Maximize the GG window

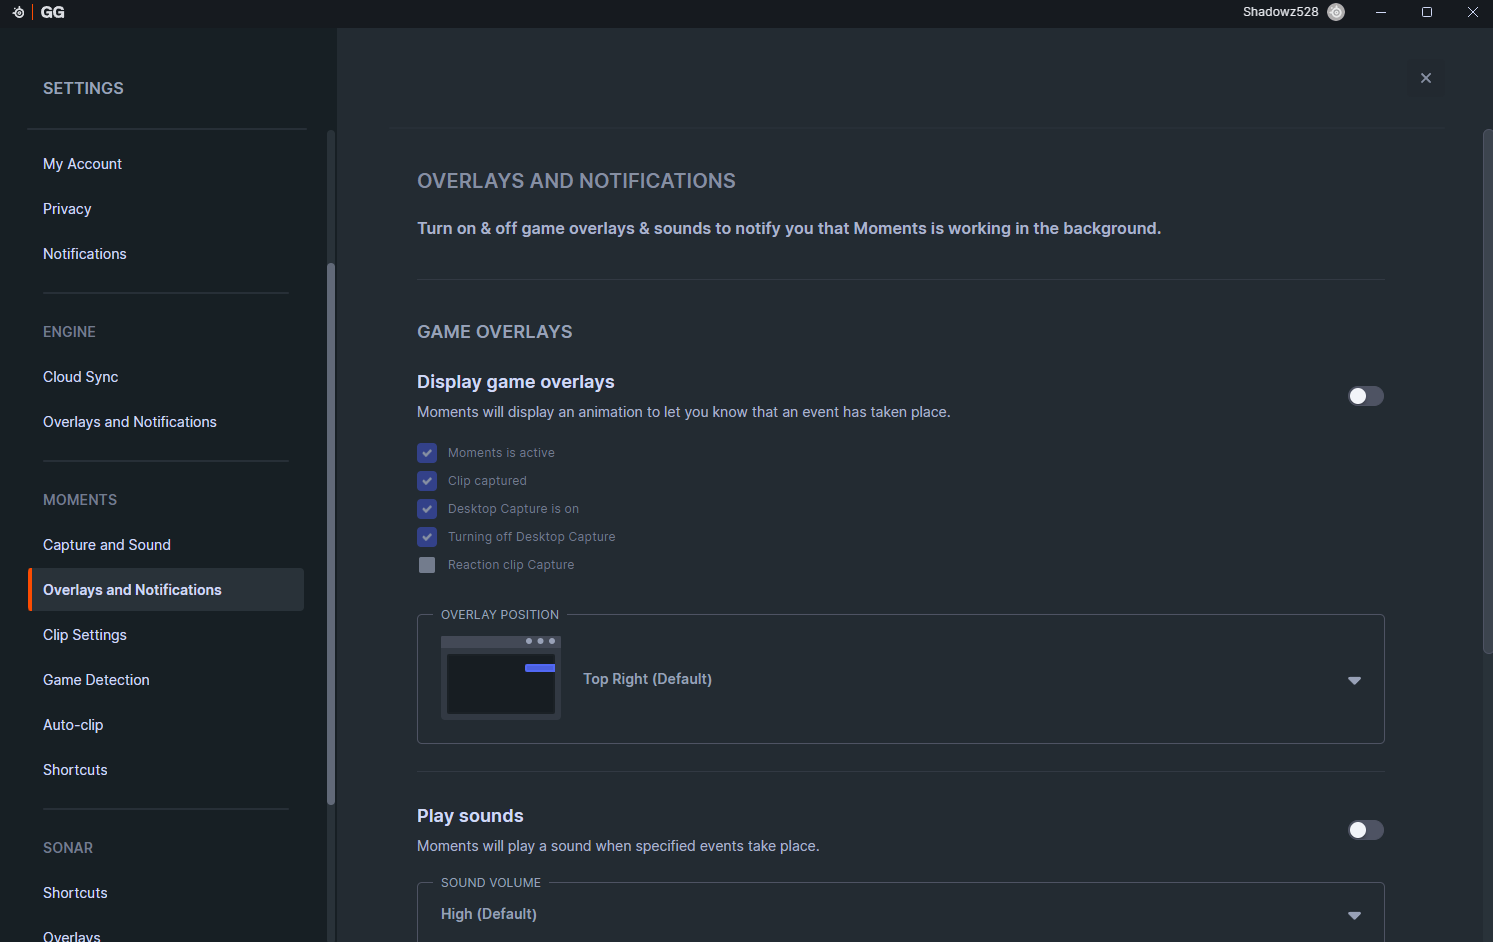(x=1427, y=12)
